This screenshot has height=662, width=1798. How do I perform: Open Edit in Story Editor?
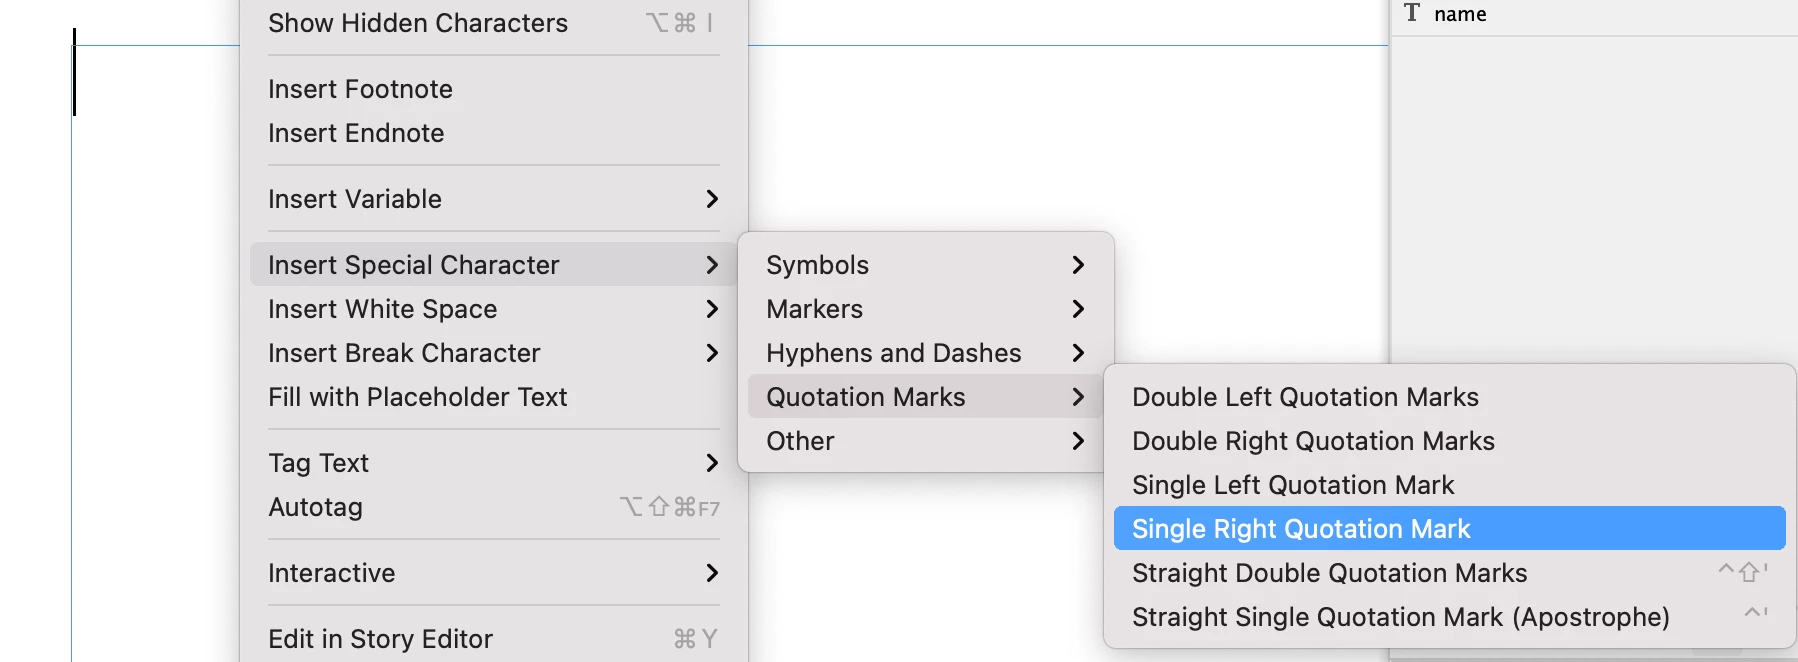click(x=380, y=639)
